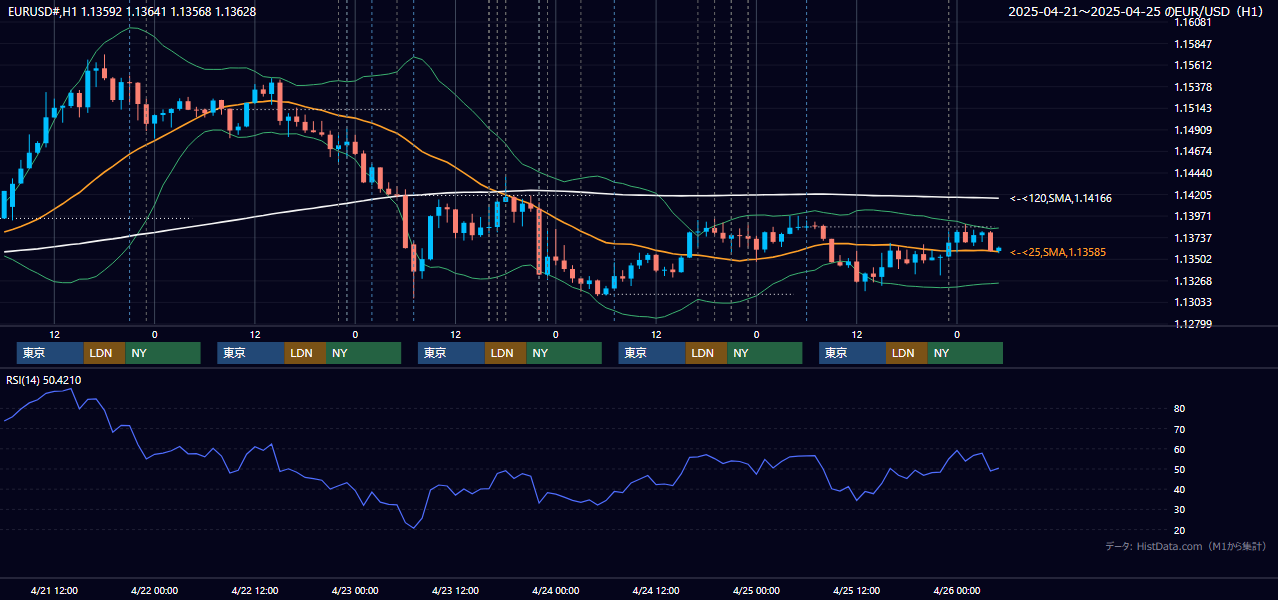The width and height of the screenshot is (1278, 600).
Task: Click price axis label 1.16081
Action: coord(1194,22)
